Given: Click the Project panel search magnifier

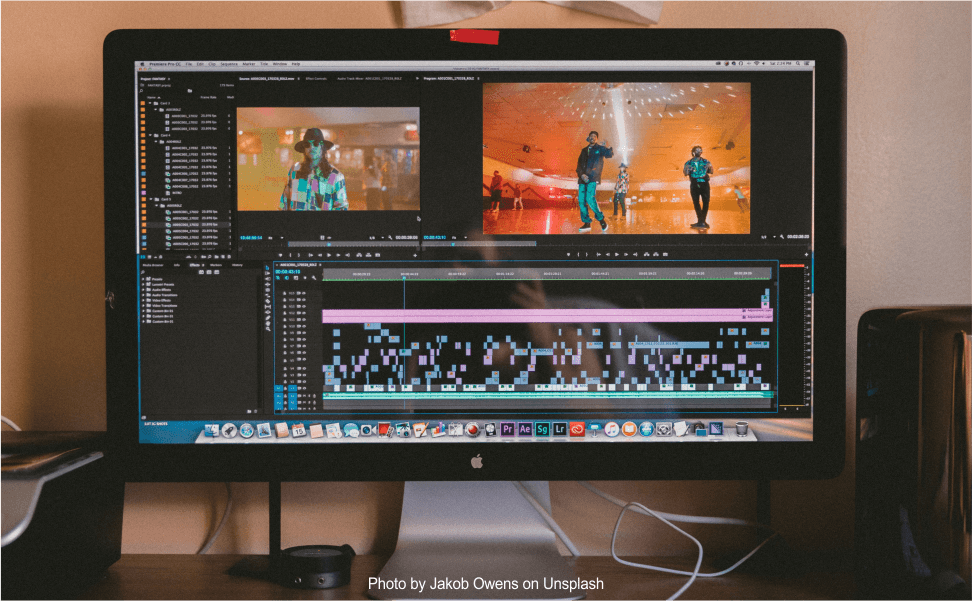Looking at the screenshot, I should (142, 91).
